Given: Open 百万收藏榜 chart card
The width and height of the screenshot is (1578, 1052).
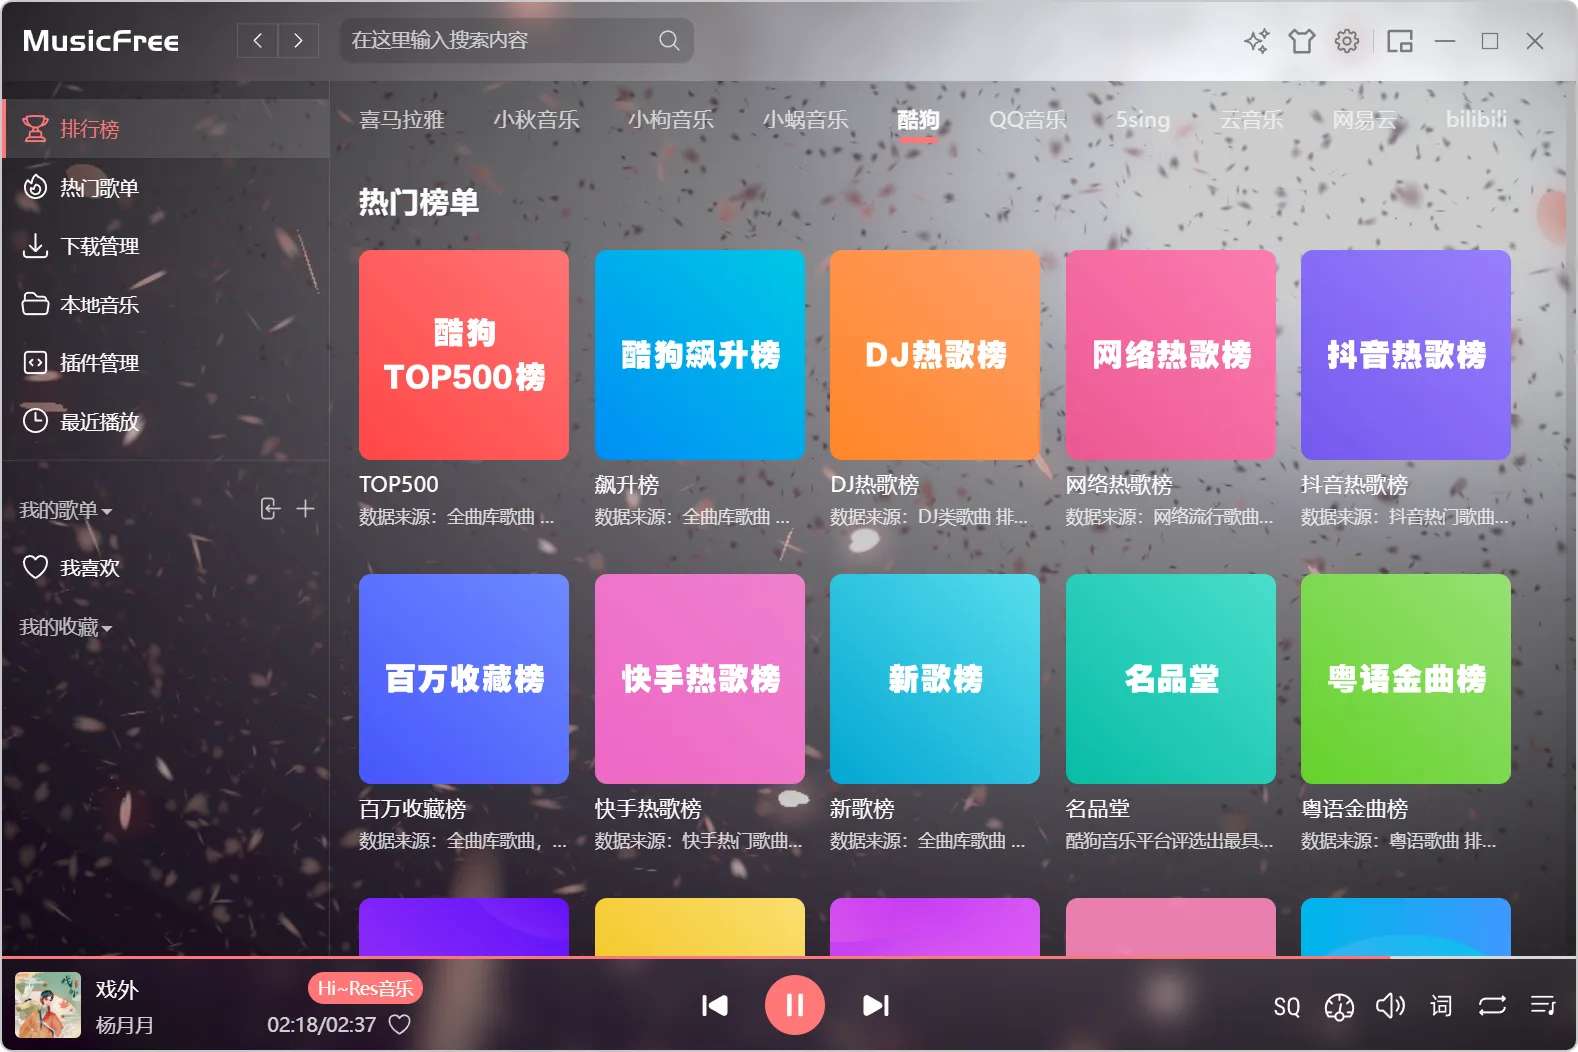Looking at the screenshot, I should [464, 679].
